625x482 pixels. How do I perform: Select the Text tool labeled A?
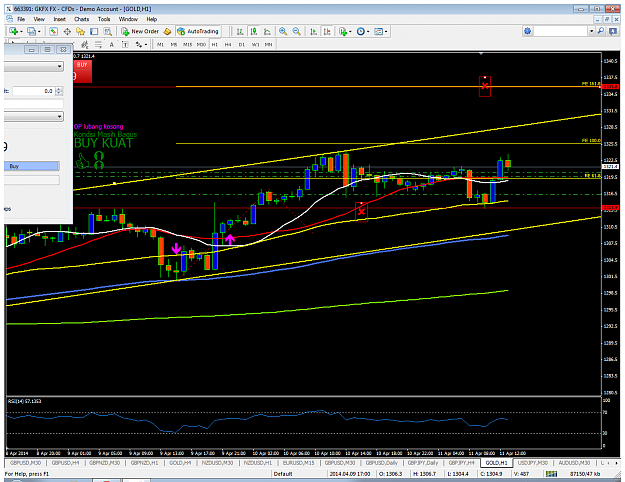[112, 45]
